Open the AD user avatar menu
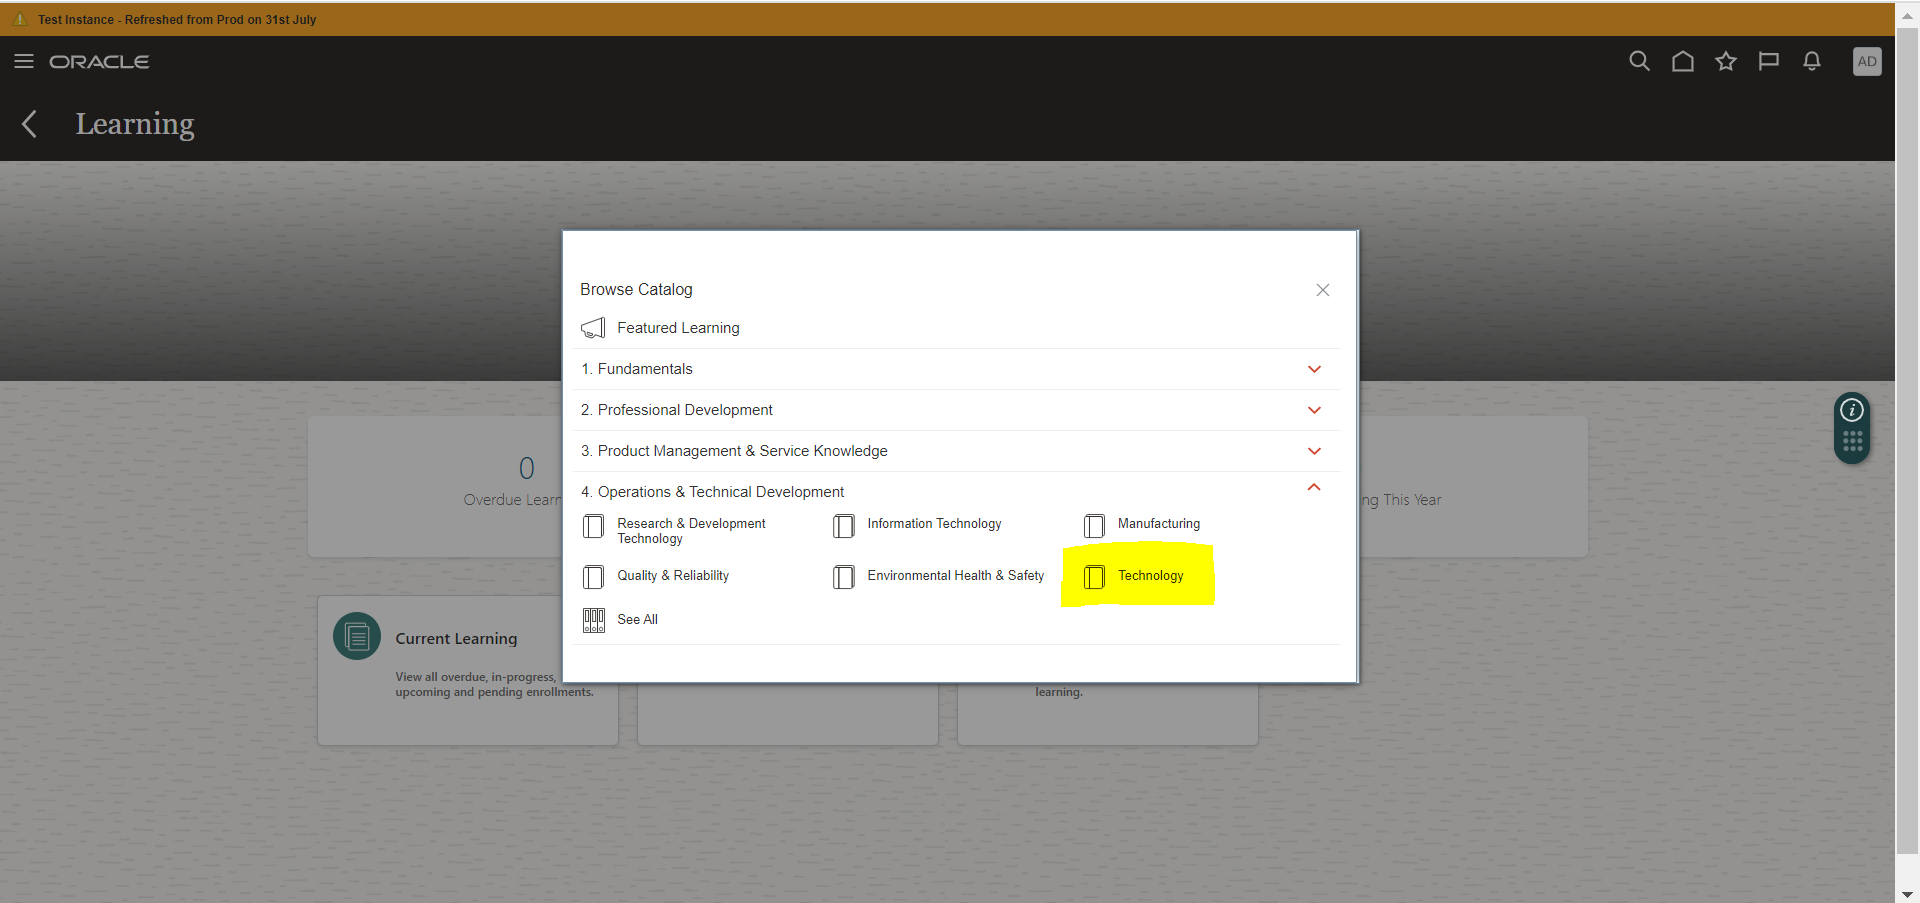The image size is (1920, 903). pyautogui.click(x=1868, y=61)
